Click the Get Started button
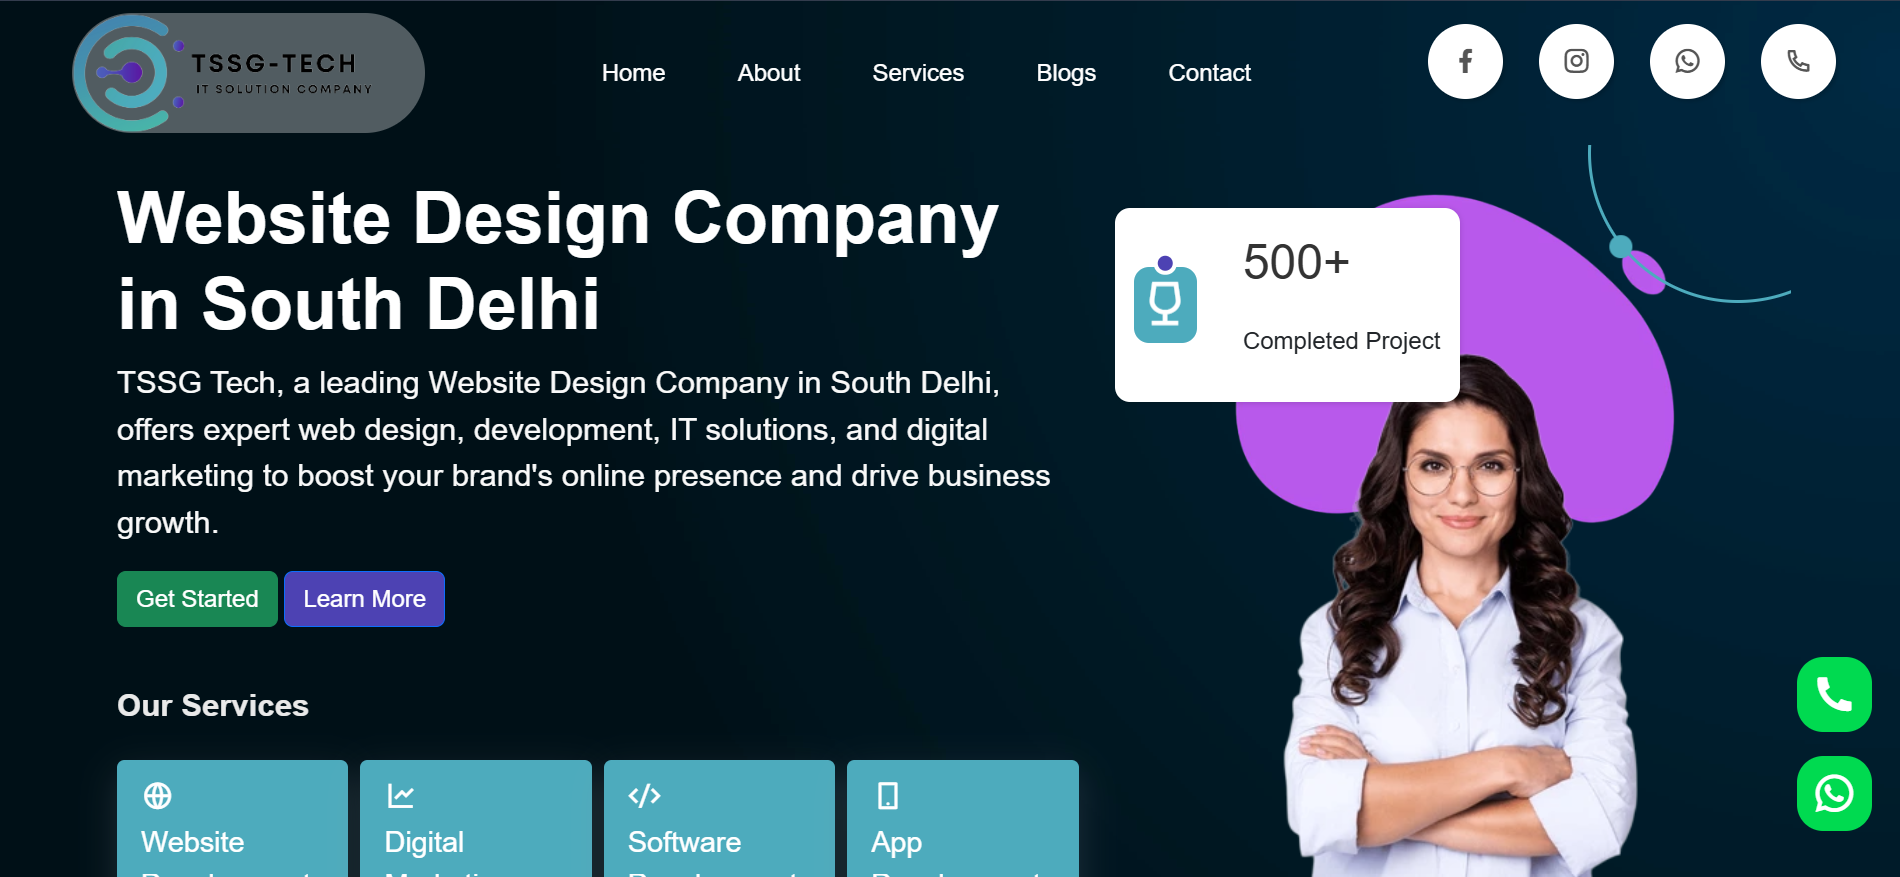The width and height of the screenshot is (1900, 877). (x=197, y=599)
